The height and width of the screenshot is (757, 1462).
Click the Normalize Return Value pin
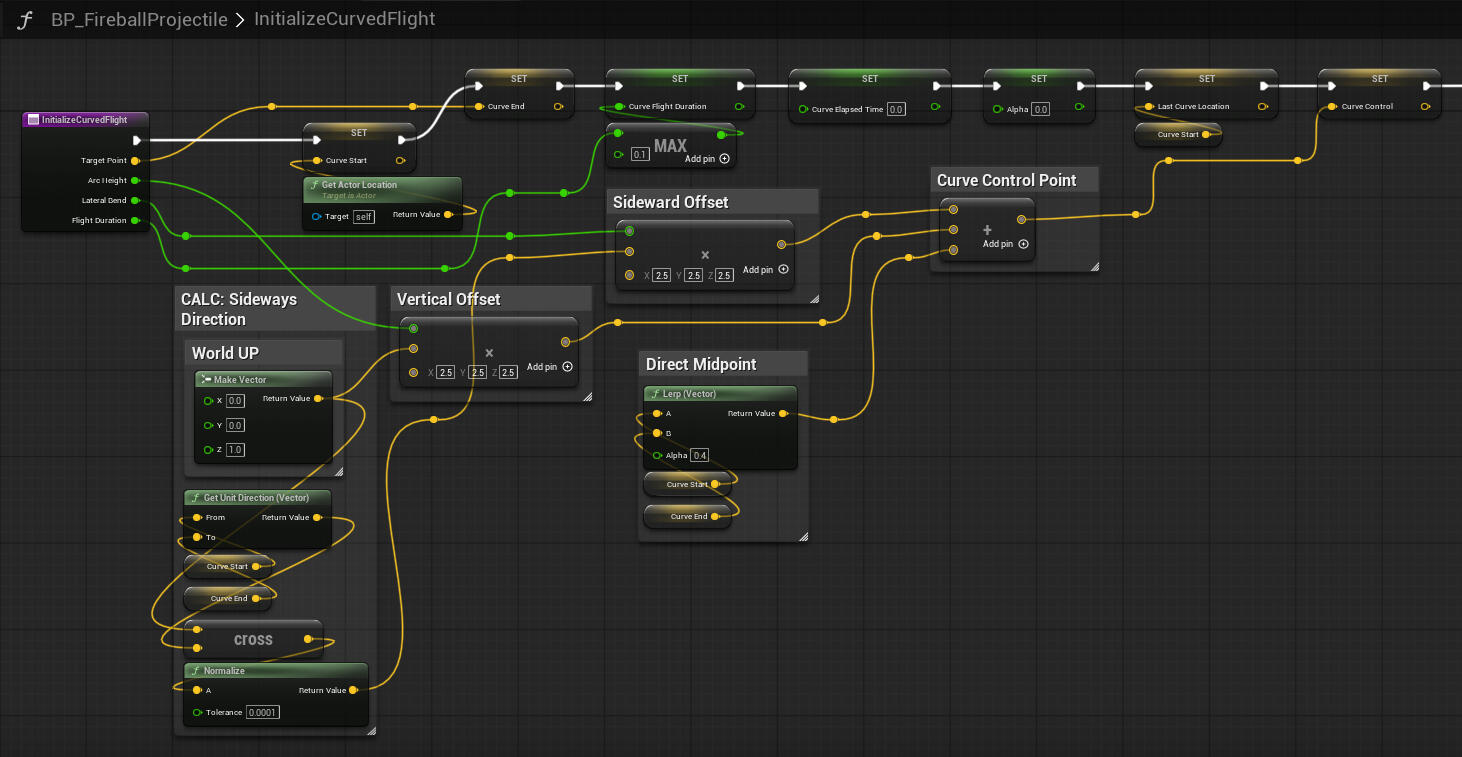(x=354, y=690)
